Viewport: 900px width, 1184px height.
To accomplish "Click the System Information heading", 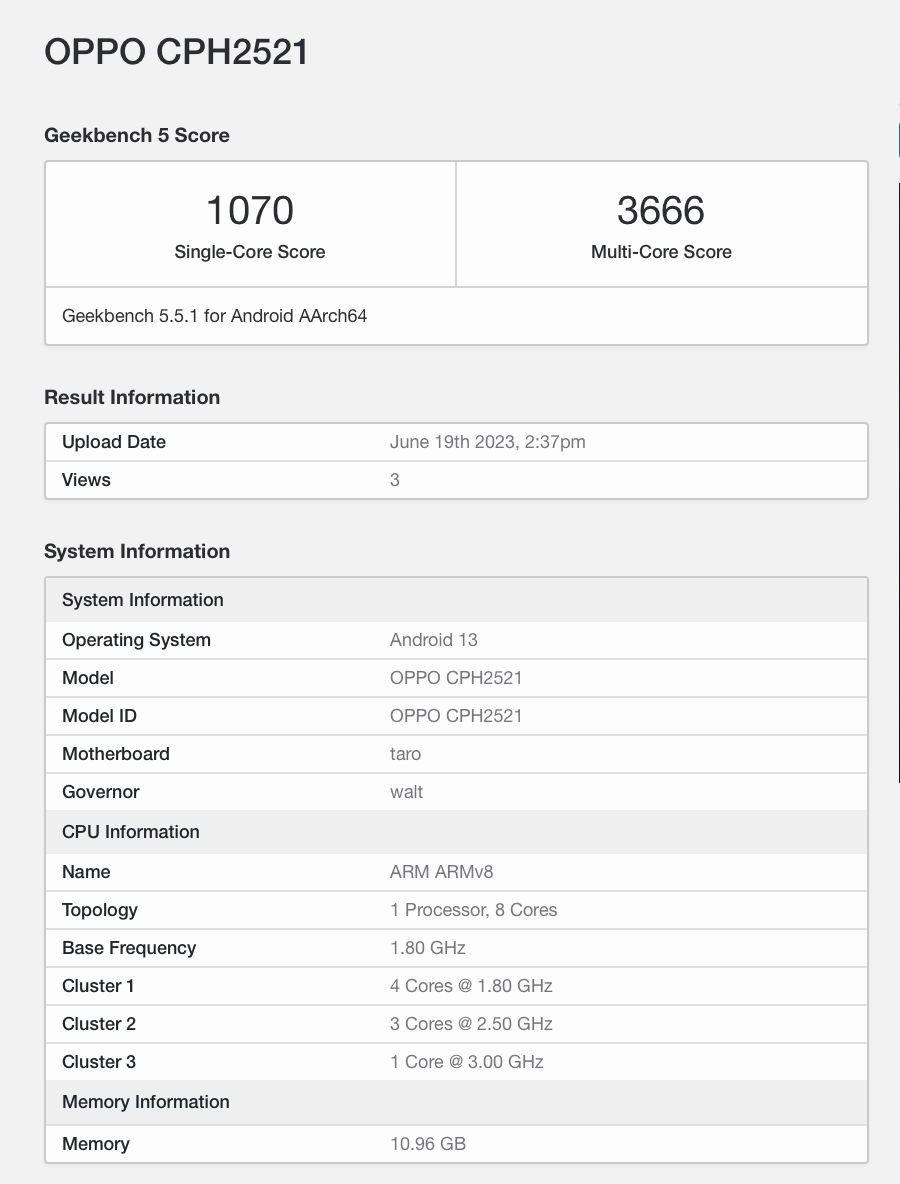I will [136, 551].
